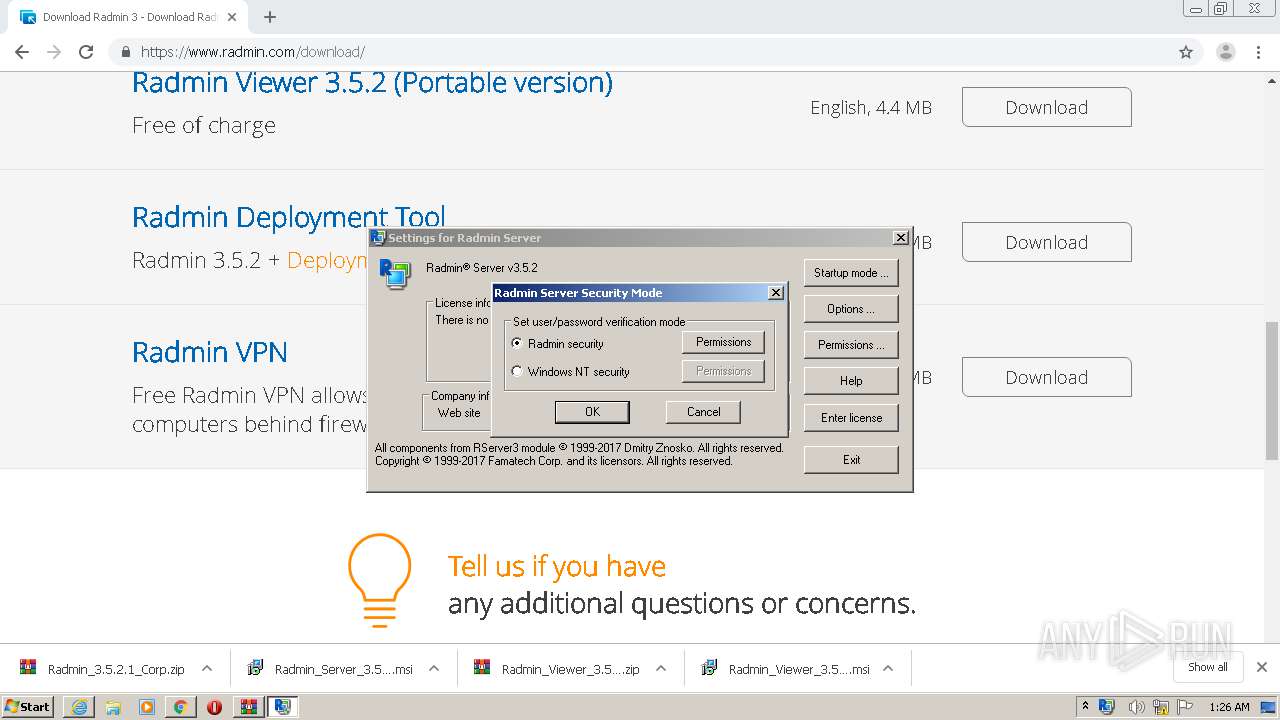Screen dimensions: 1280x720
Task: Show hidden system tray icons
Action: pyautogui.click(x=1085, y=707)
